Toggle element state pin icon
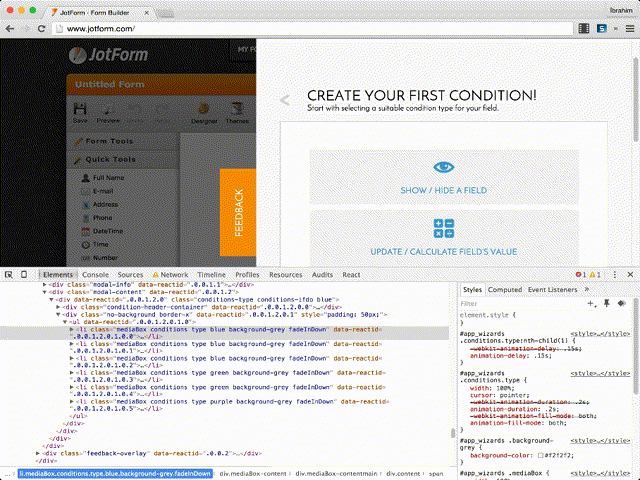 pos(607,303)
